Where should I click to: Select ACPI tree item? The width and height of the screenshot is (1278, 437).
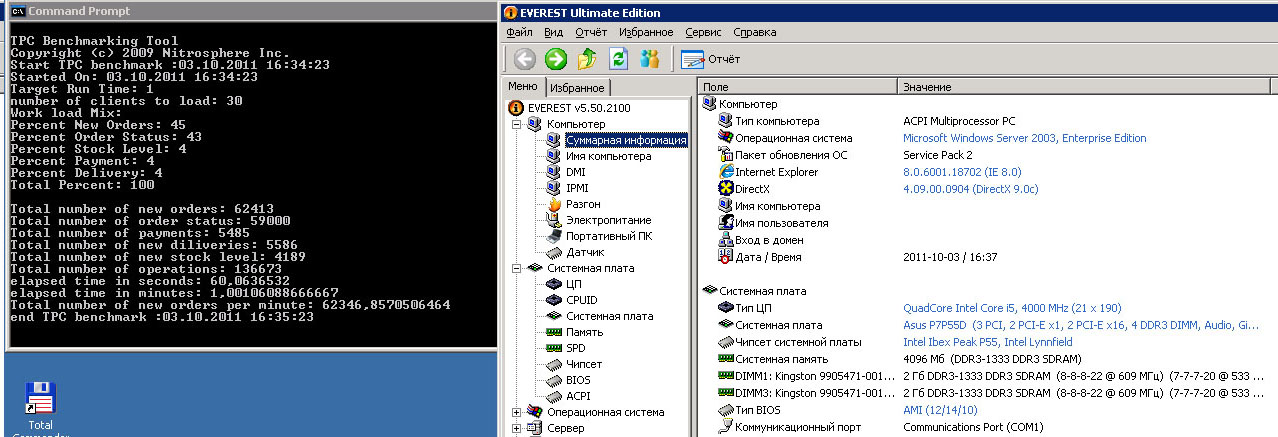578,396
